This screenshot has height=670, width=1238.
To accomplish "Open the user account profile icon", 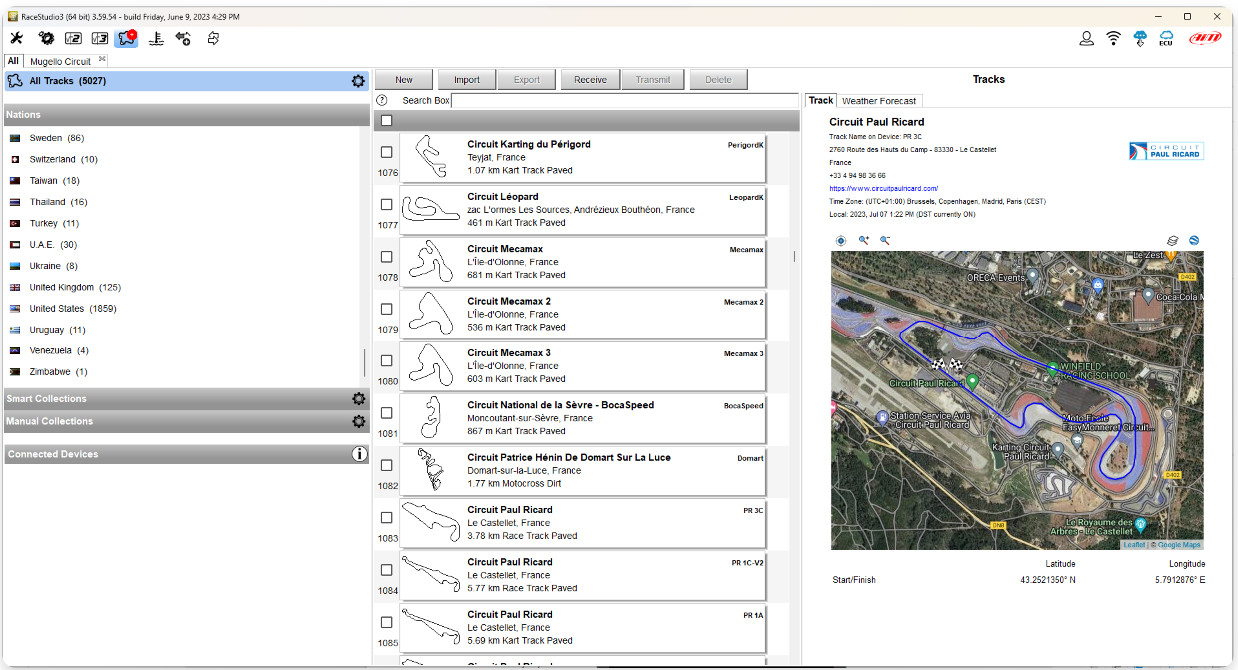I will point(1086,38).
